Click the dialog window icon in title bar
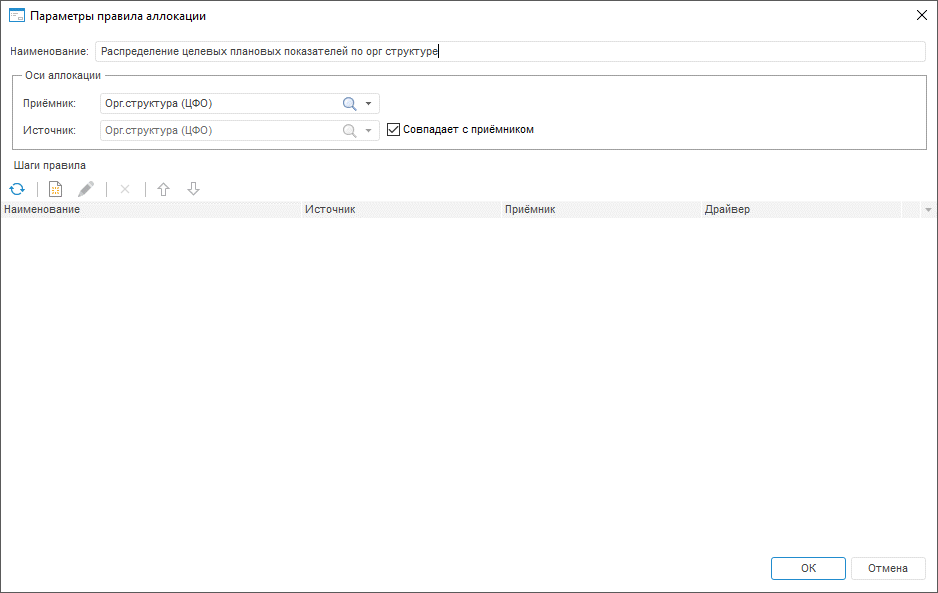This screenshot has height=593, width=938. [x=16, y=16]
